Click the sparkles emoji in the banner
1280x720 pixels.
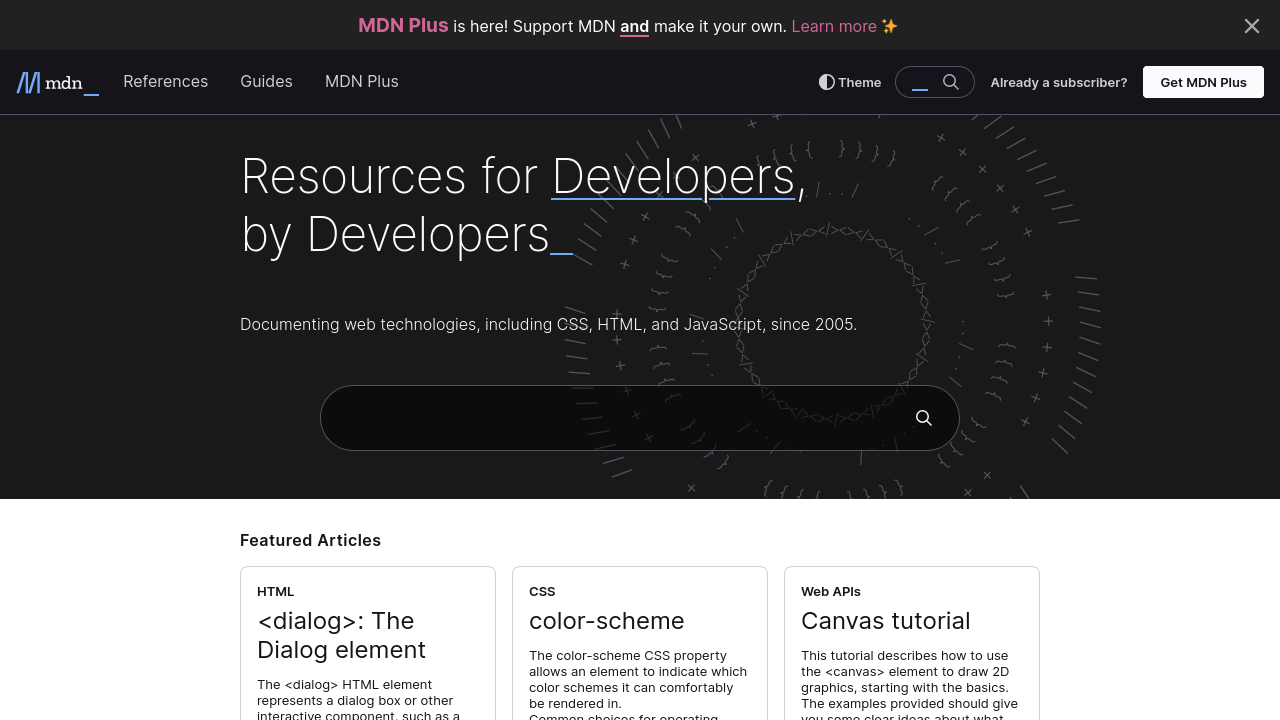point(889,26)
